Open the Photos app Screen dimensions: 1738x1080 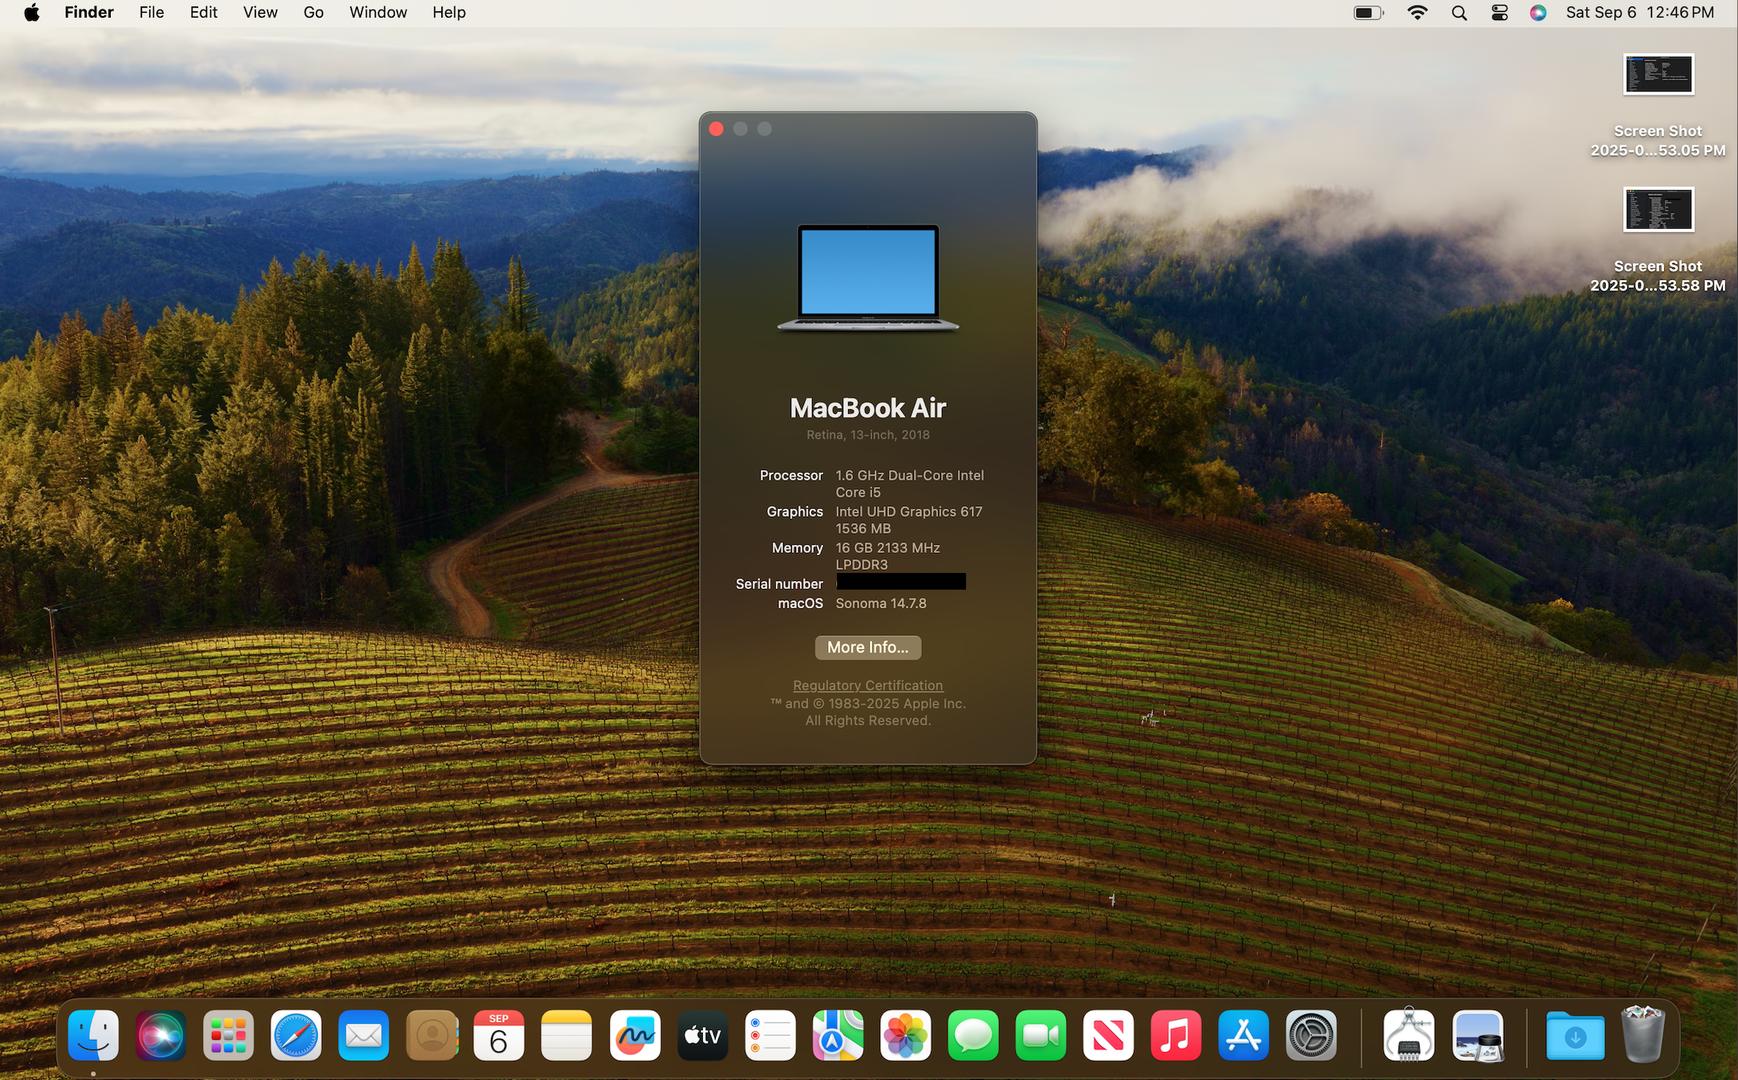905,1035
